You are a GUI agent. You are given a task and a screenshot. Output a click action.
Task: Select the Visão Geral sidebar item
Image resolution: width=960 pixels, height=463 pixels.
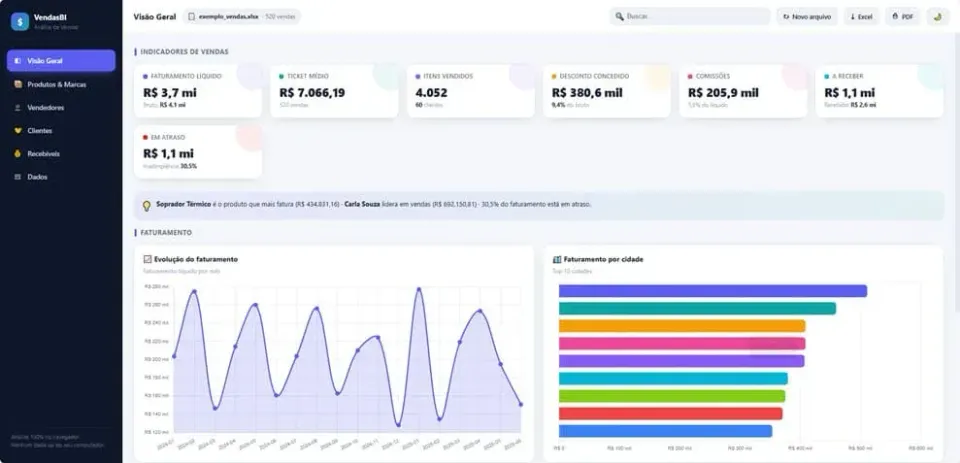click(x=61, y=61)
